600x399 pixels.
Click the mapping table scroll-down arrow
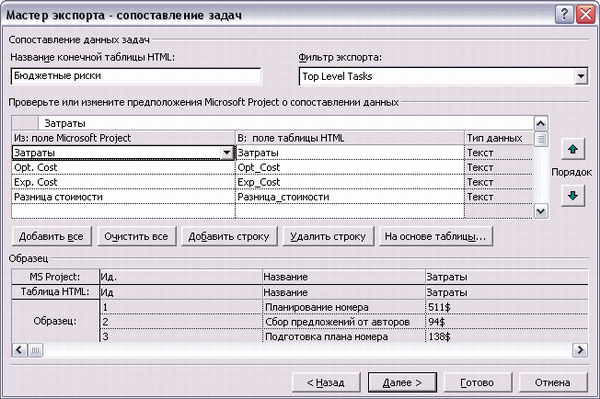tap(541, 211)
